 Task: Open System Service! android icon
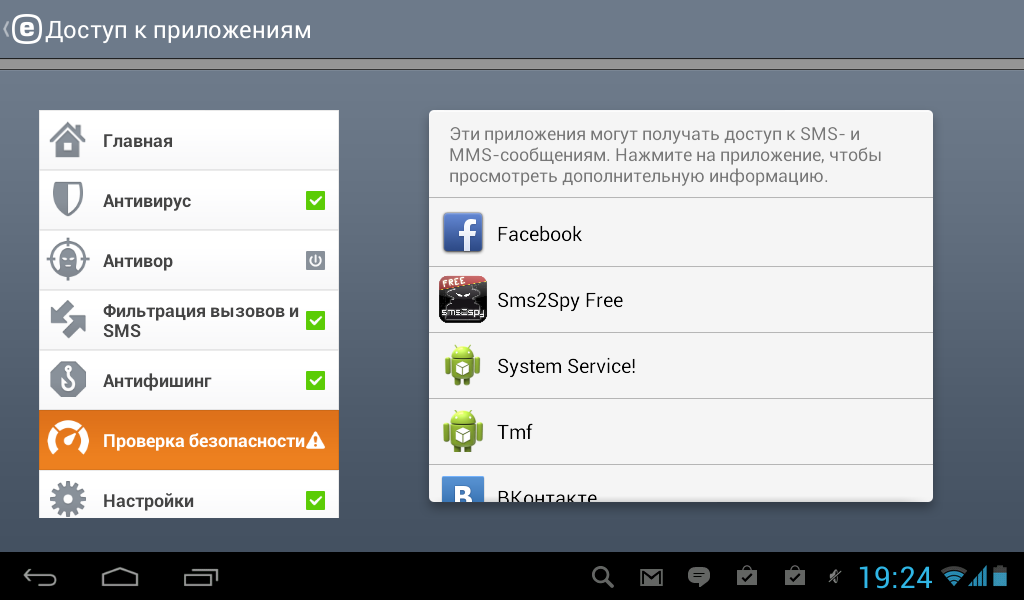coord(463,365)
